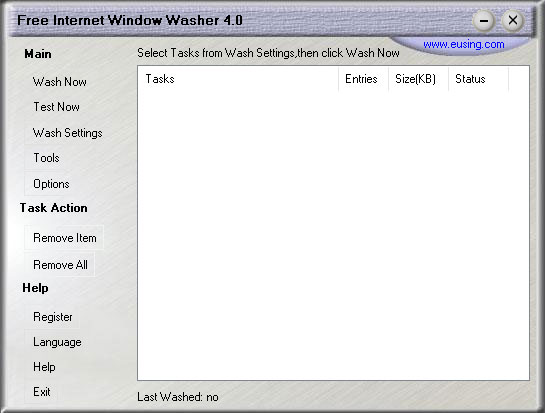This screenshot has width=545, height=413.
Task: Open the Tools section
Action: pyautogui.click(x=46, y=158)
